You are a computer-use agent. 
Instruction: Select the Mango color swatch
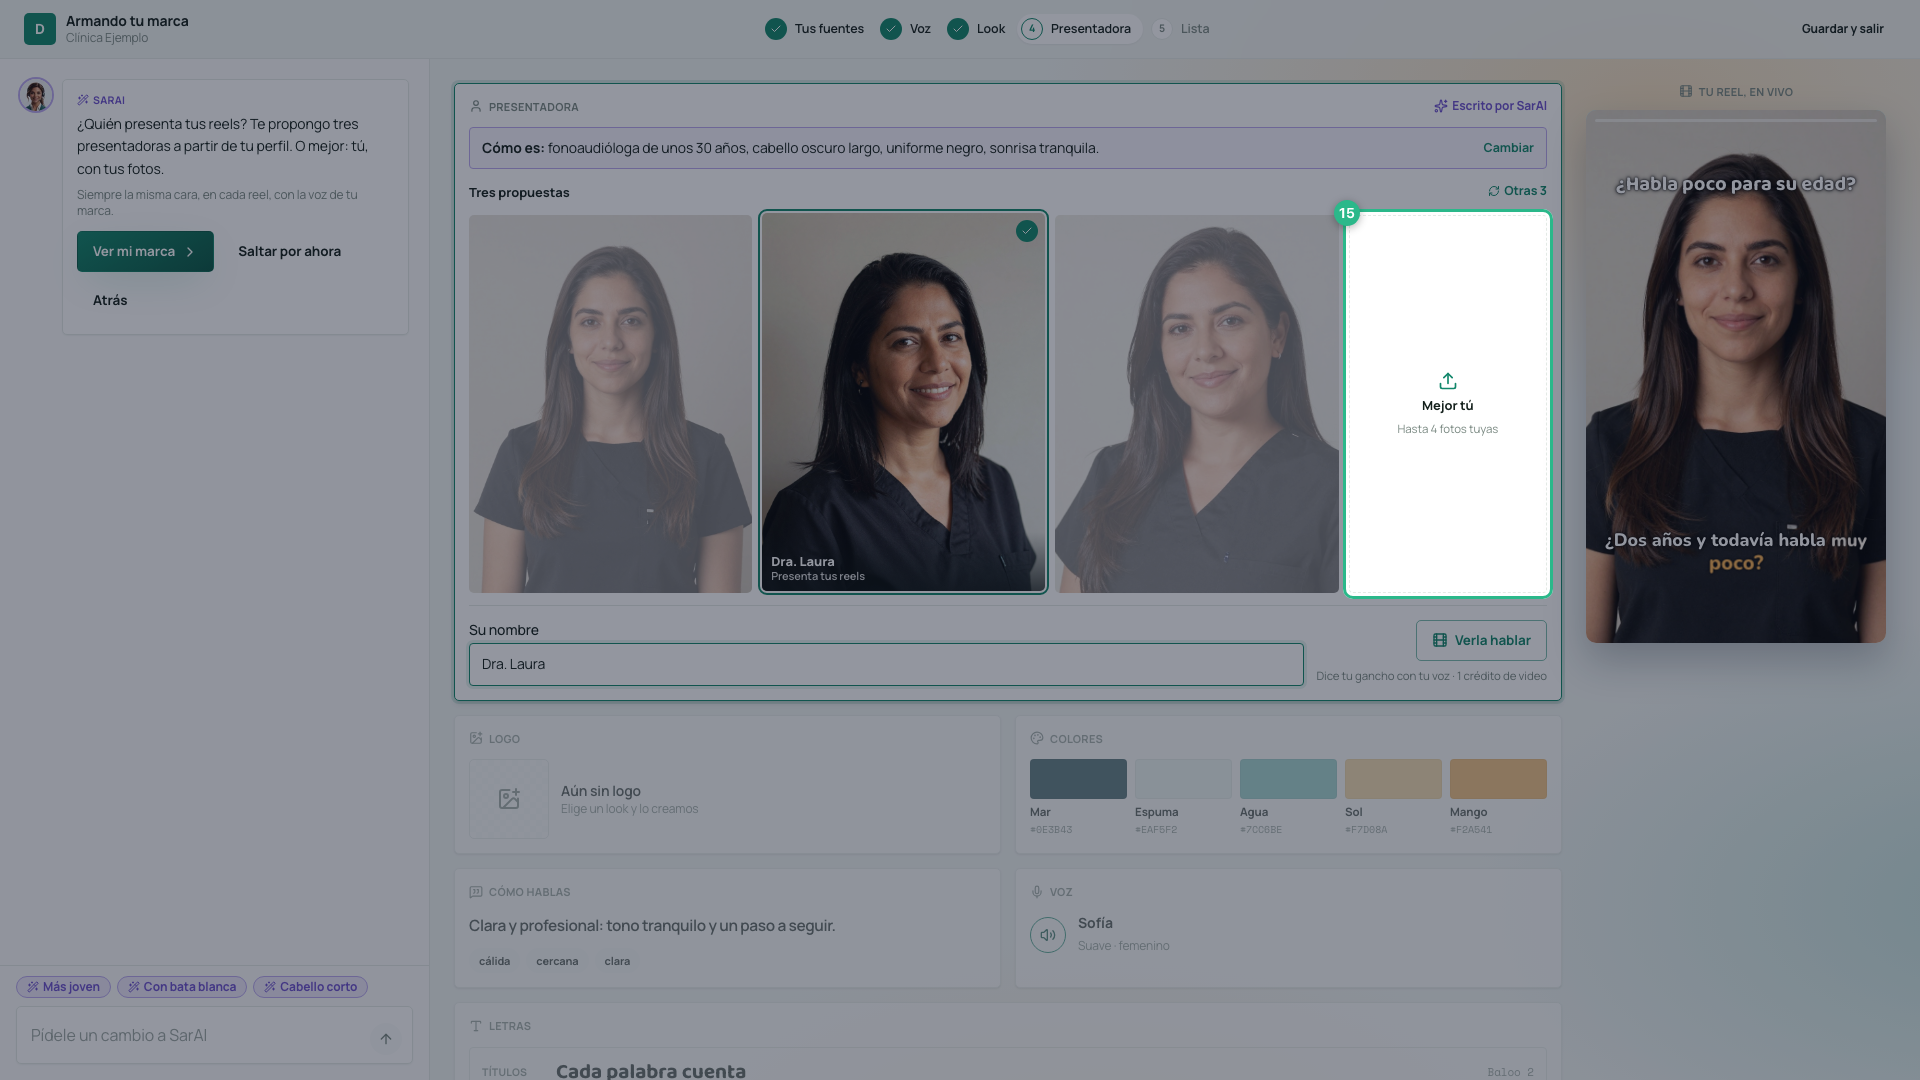click(x=1498, y=779)
